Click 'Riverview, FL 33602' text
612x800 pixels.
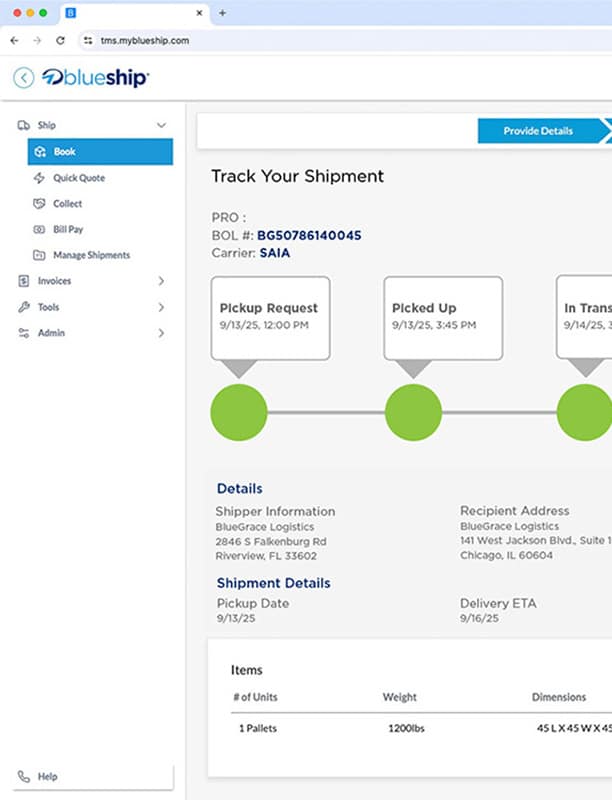pos(266,556)
